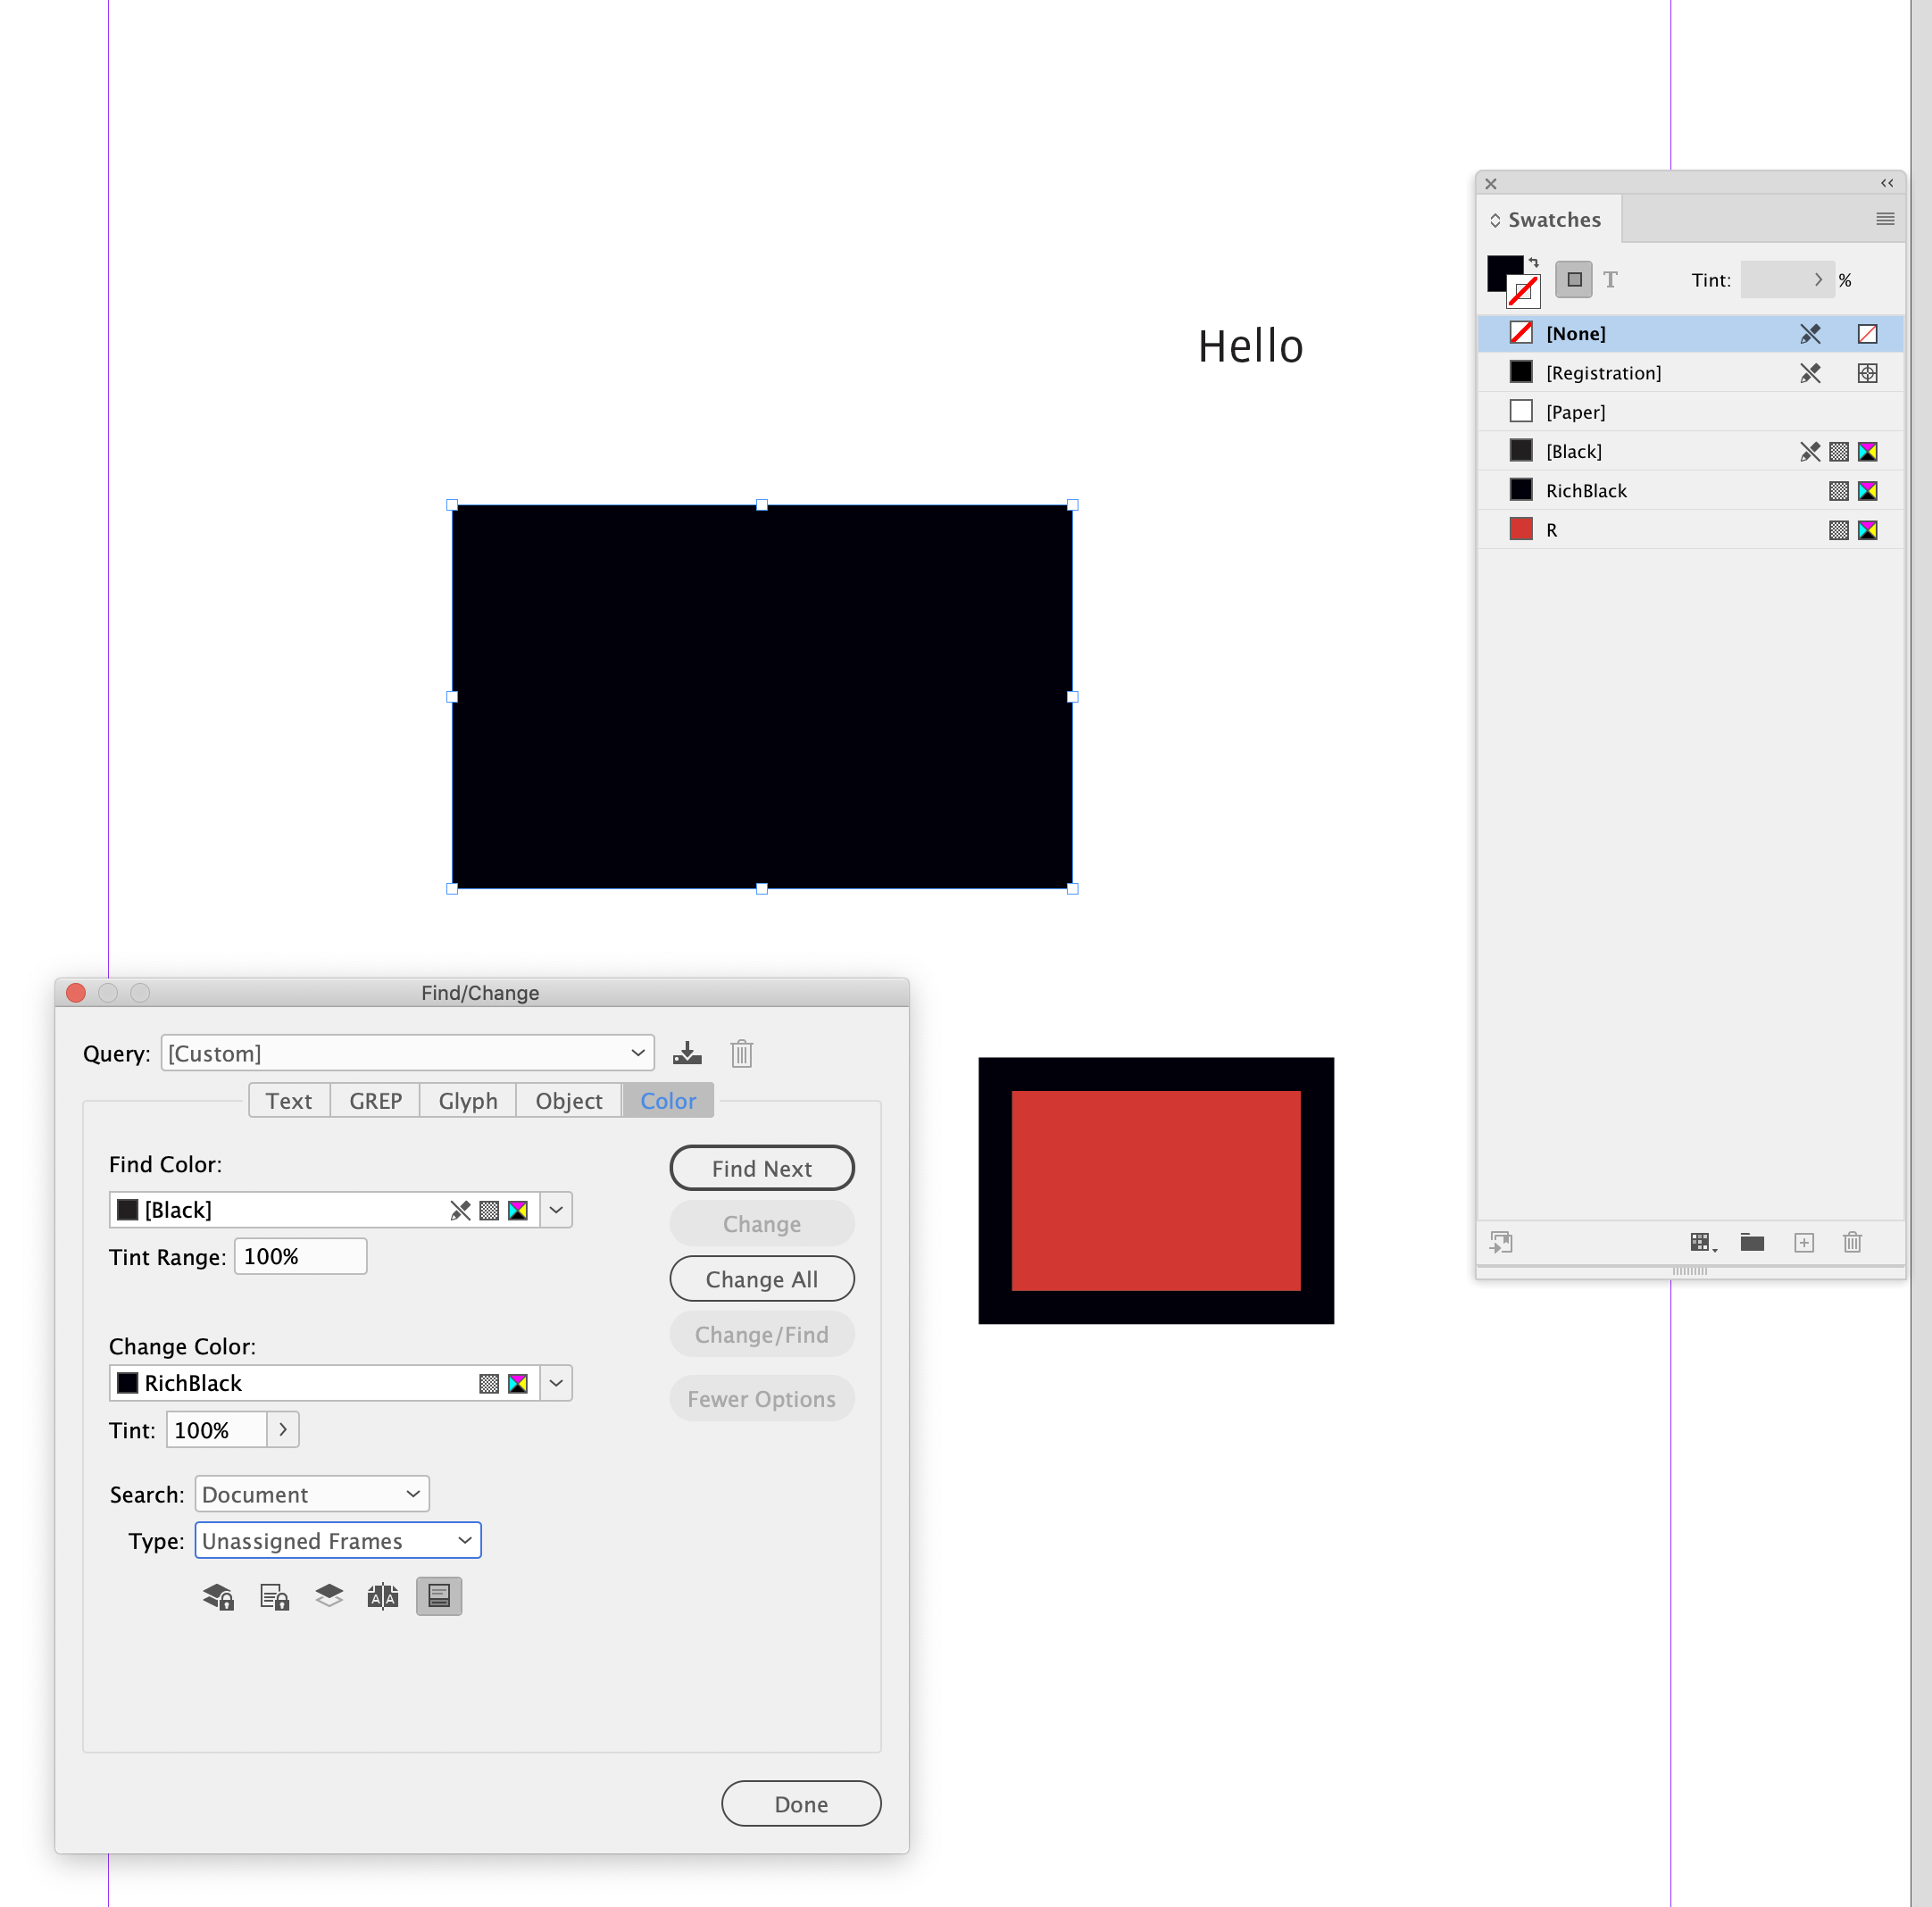The image size is (1932, 1907).
Task: Click the save query icon next to Query
Action: [x=687, y=1052]
